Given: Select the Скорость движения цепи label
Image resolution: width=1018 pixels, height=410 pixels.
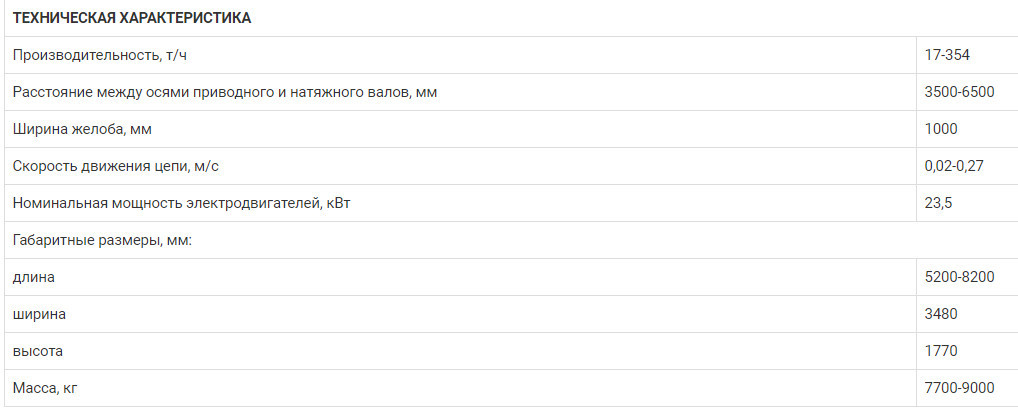Looking at the screenshot, I should (x=116, y=166).
